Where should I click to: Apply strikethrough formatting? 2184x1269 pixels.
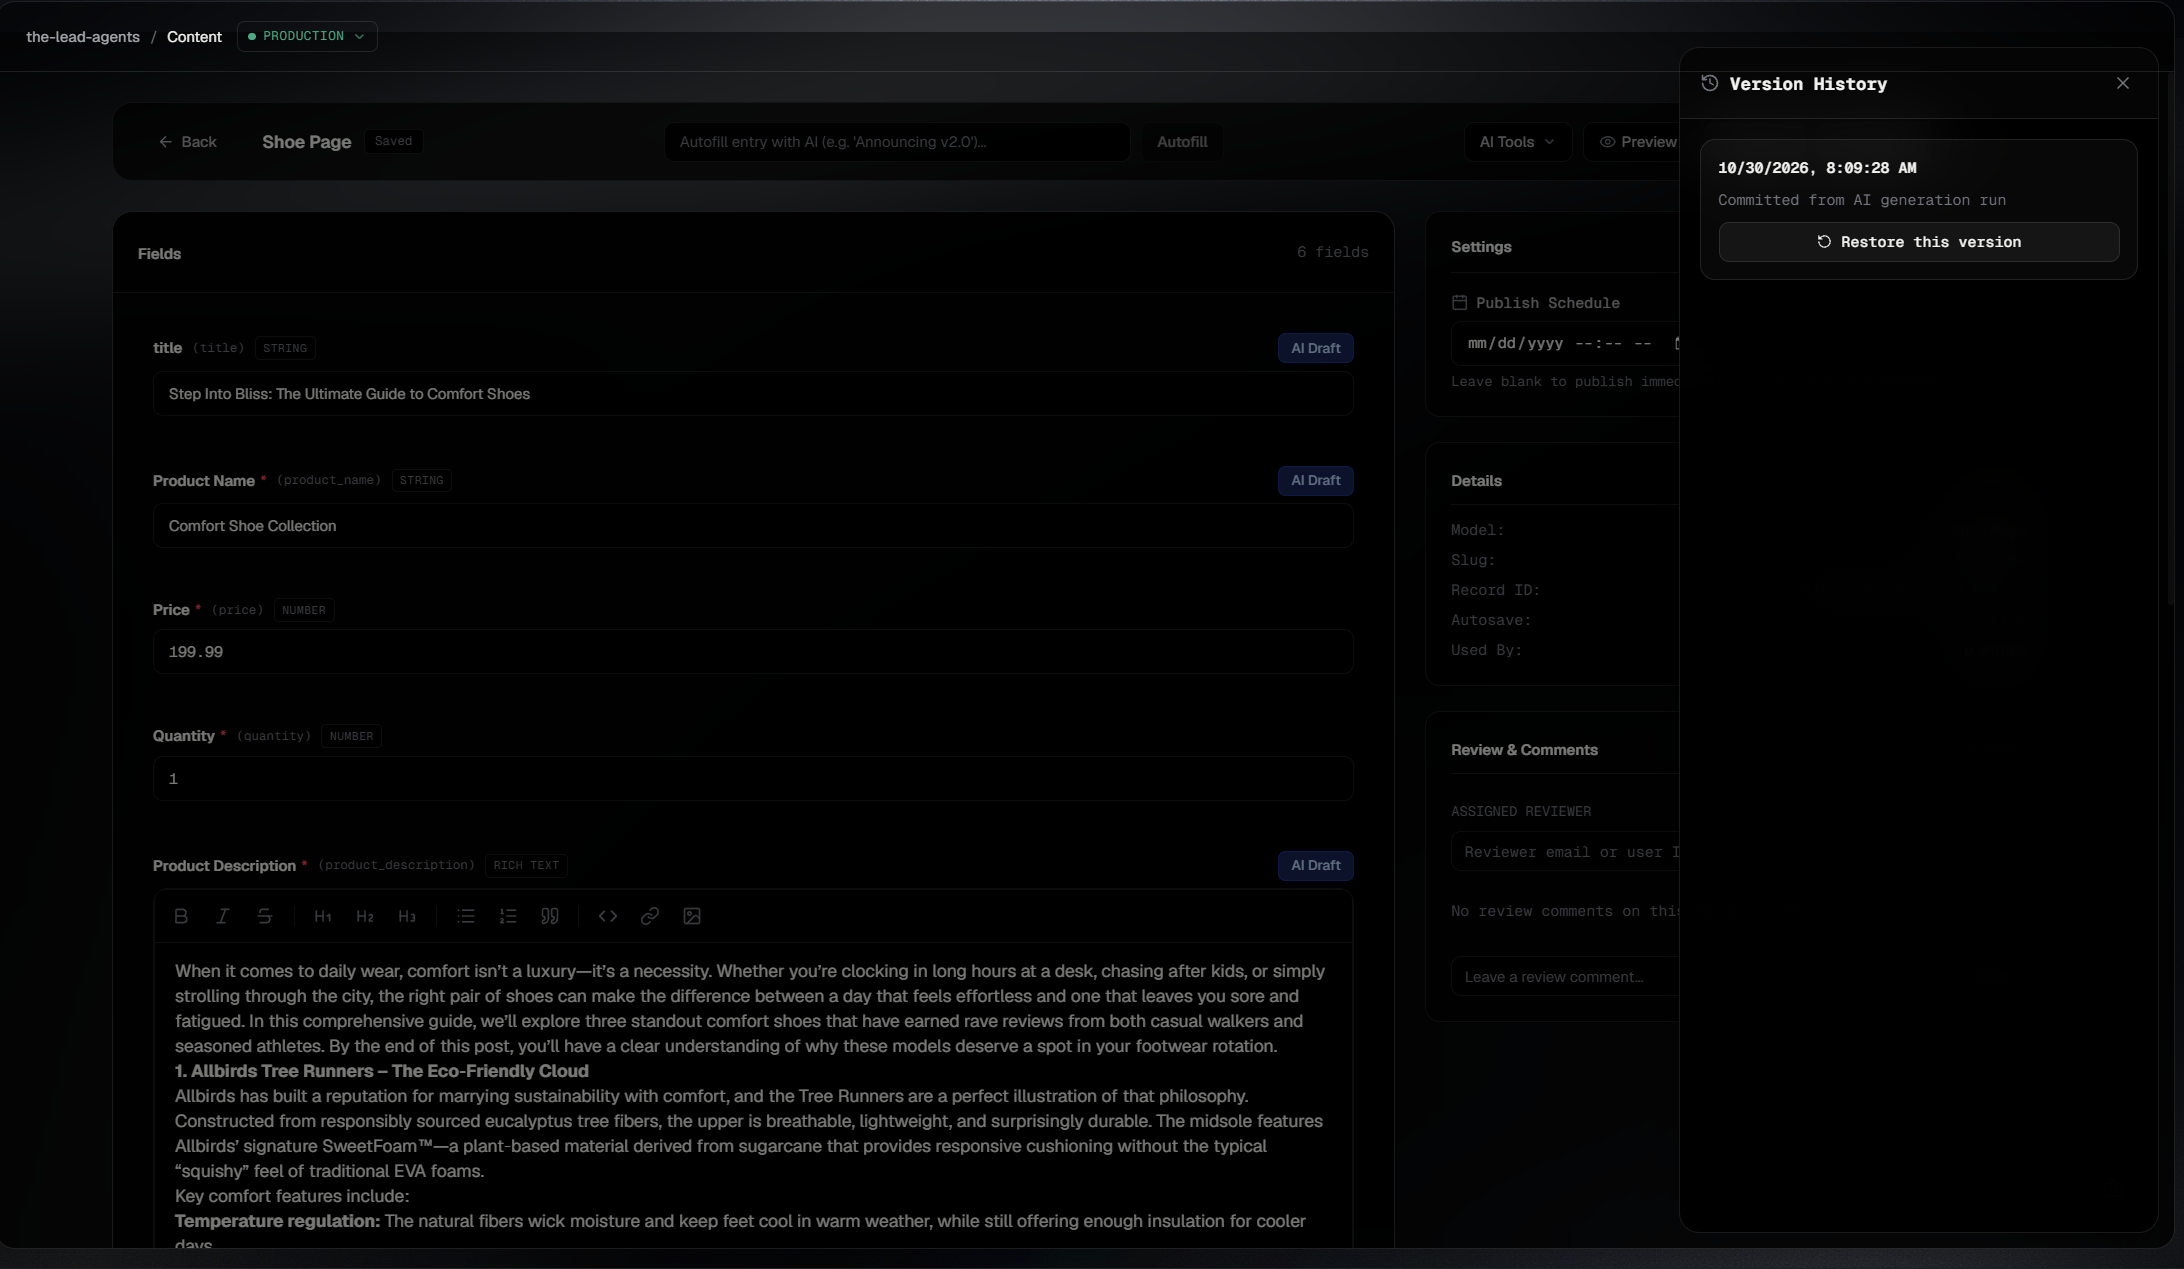tap(265, 916)
